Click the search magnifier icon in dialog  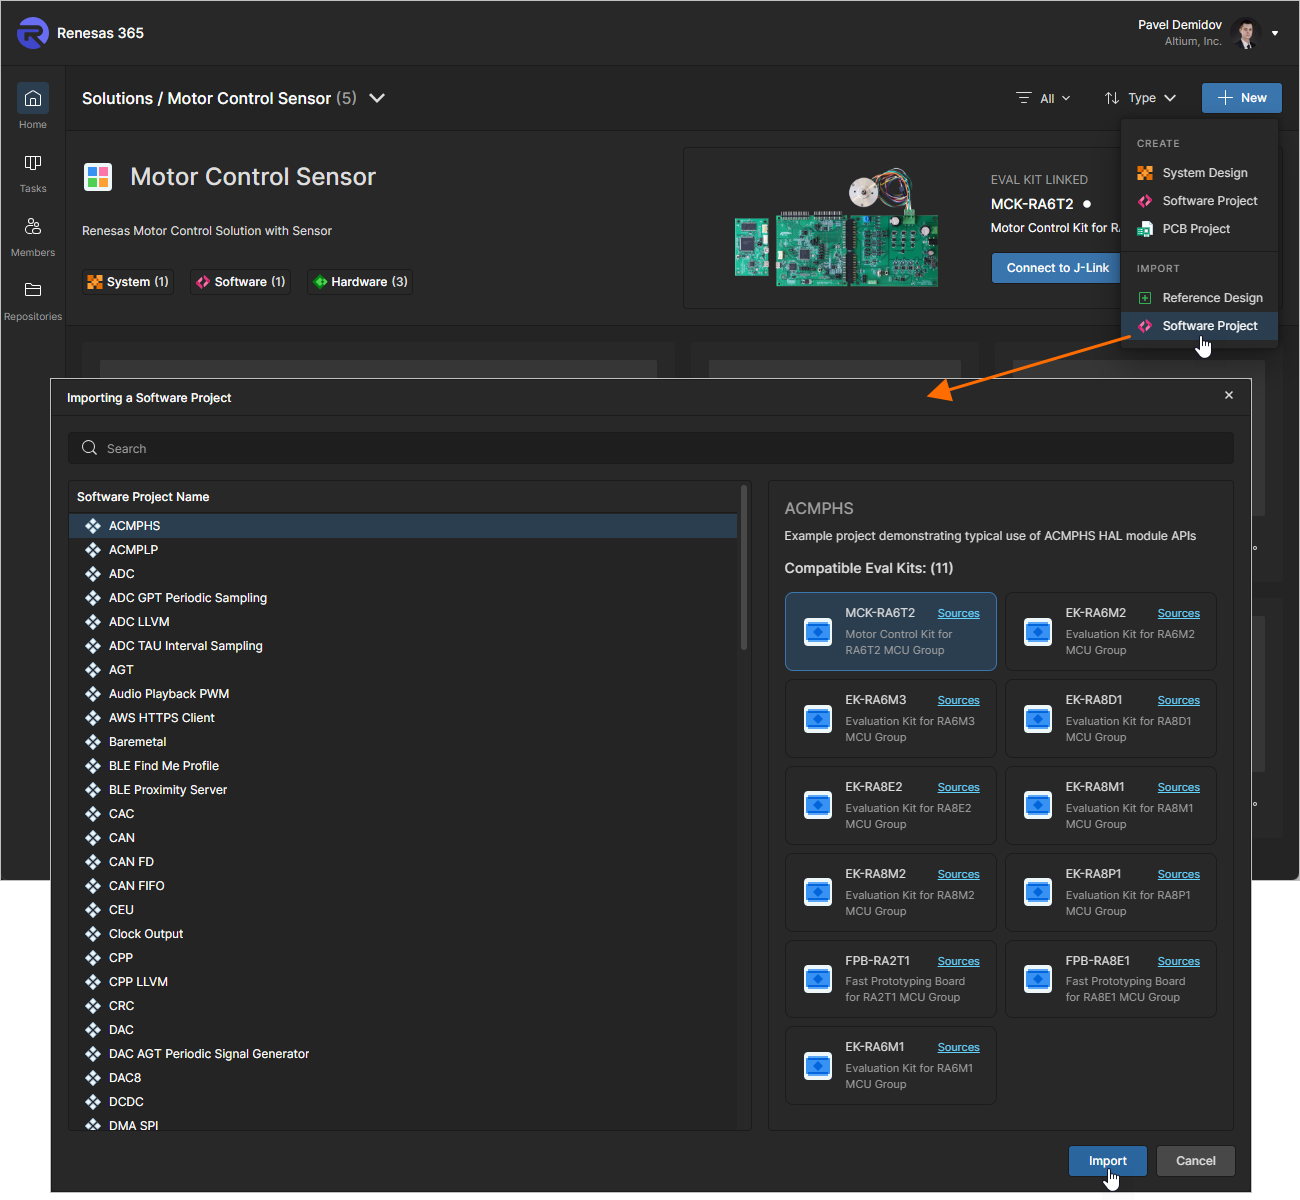pos(90,448)
